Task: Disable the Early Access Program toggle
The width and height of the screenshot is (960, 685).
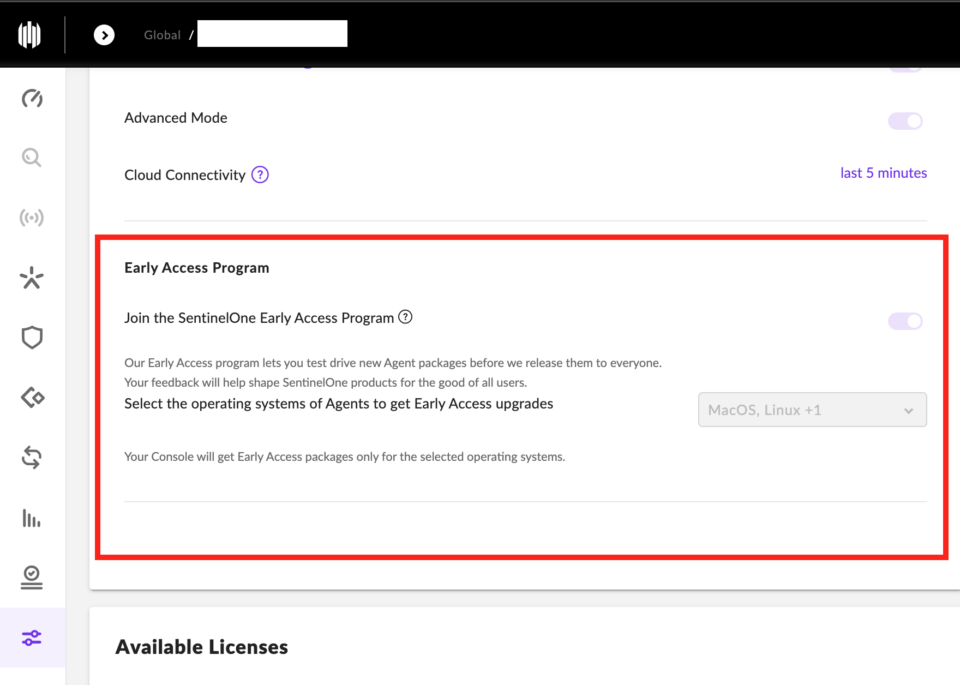Action: 904,320
